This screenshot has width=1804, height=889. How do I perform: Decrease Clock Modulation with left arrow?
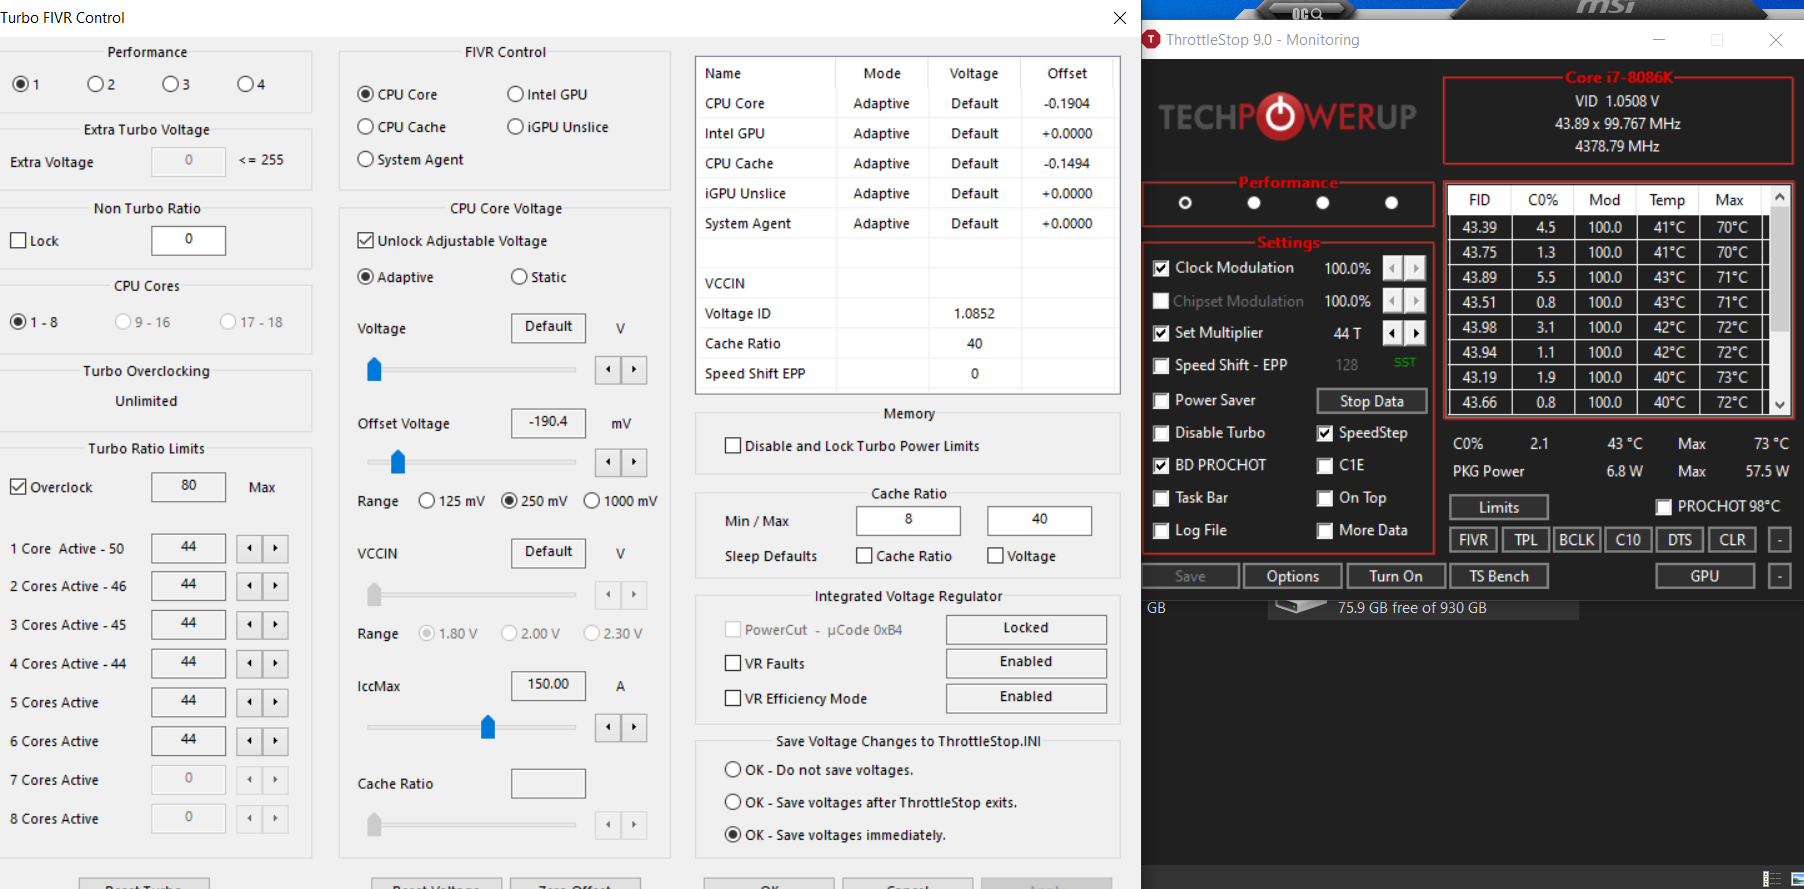(x=1393, y=268)
